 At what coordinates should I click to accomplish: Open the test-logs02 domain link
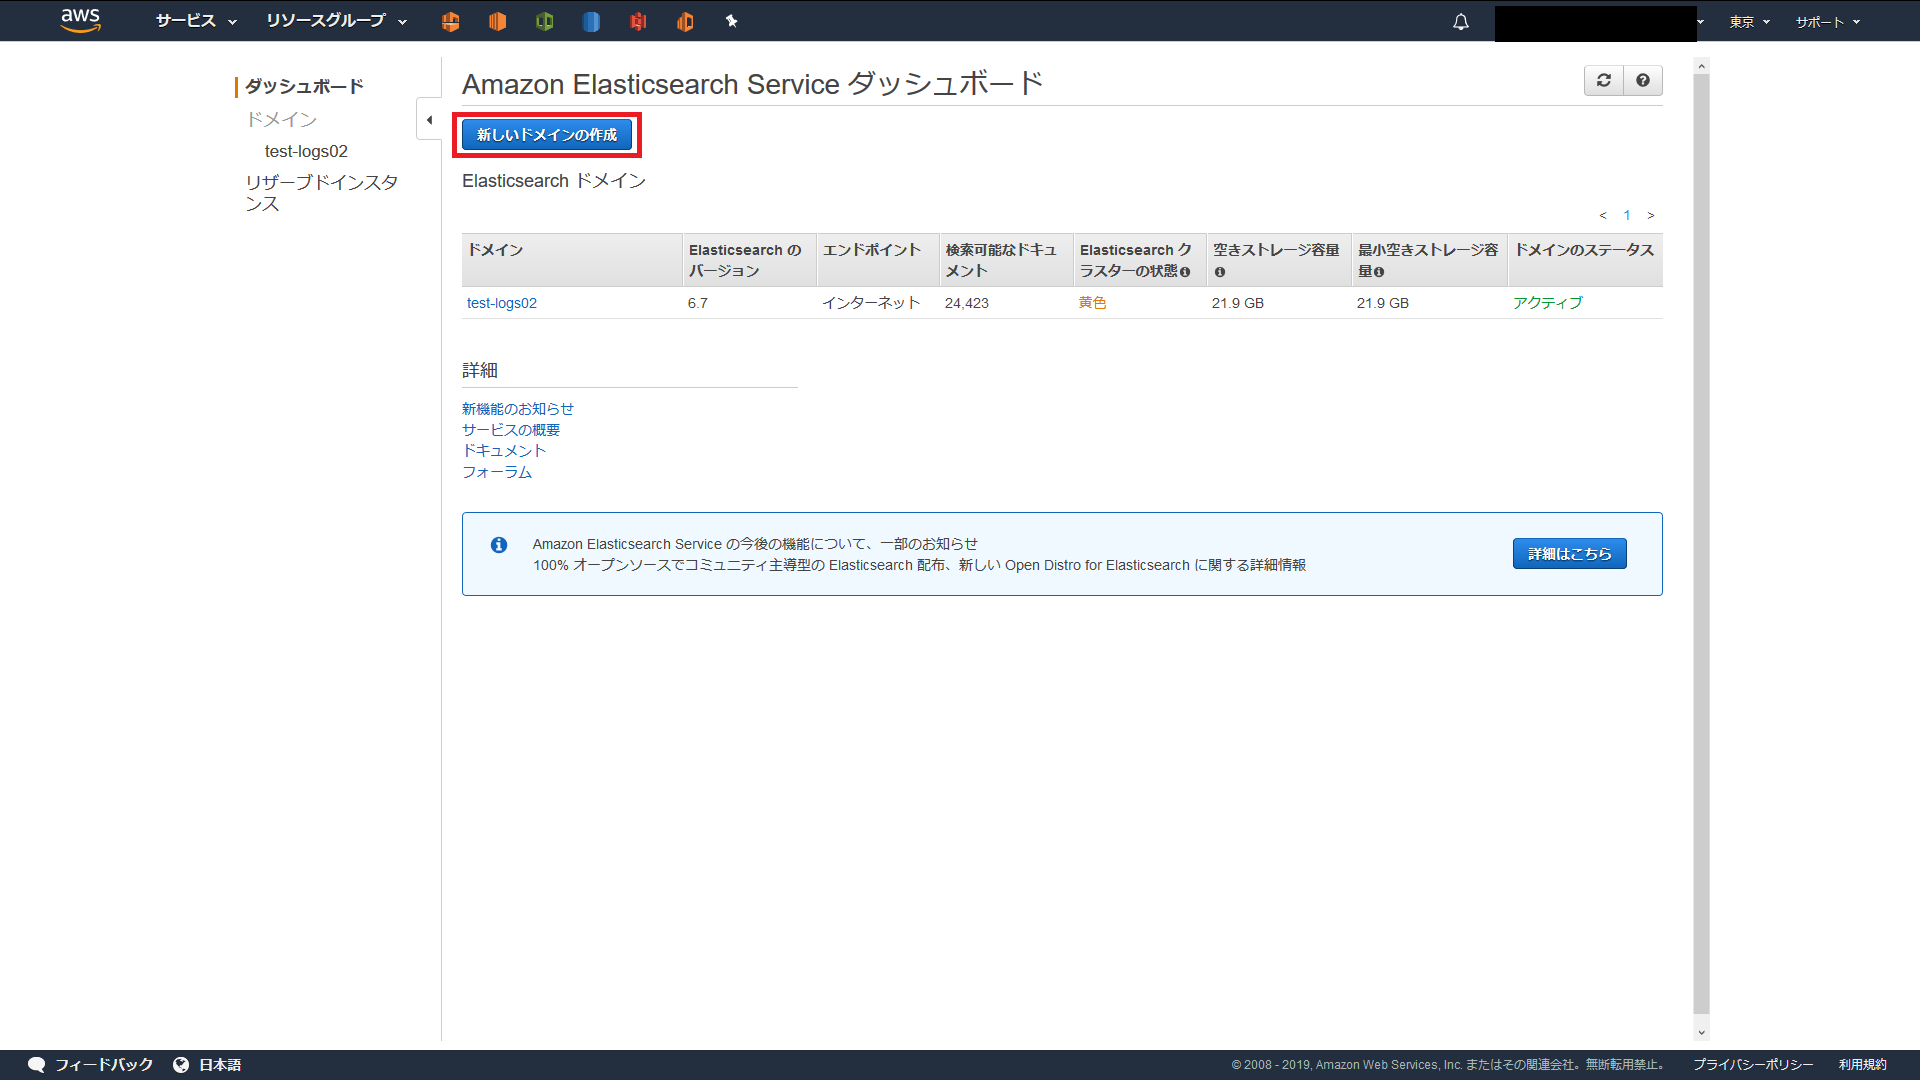[502, 302]
